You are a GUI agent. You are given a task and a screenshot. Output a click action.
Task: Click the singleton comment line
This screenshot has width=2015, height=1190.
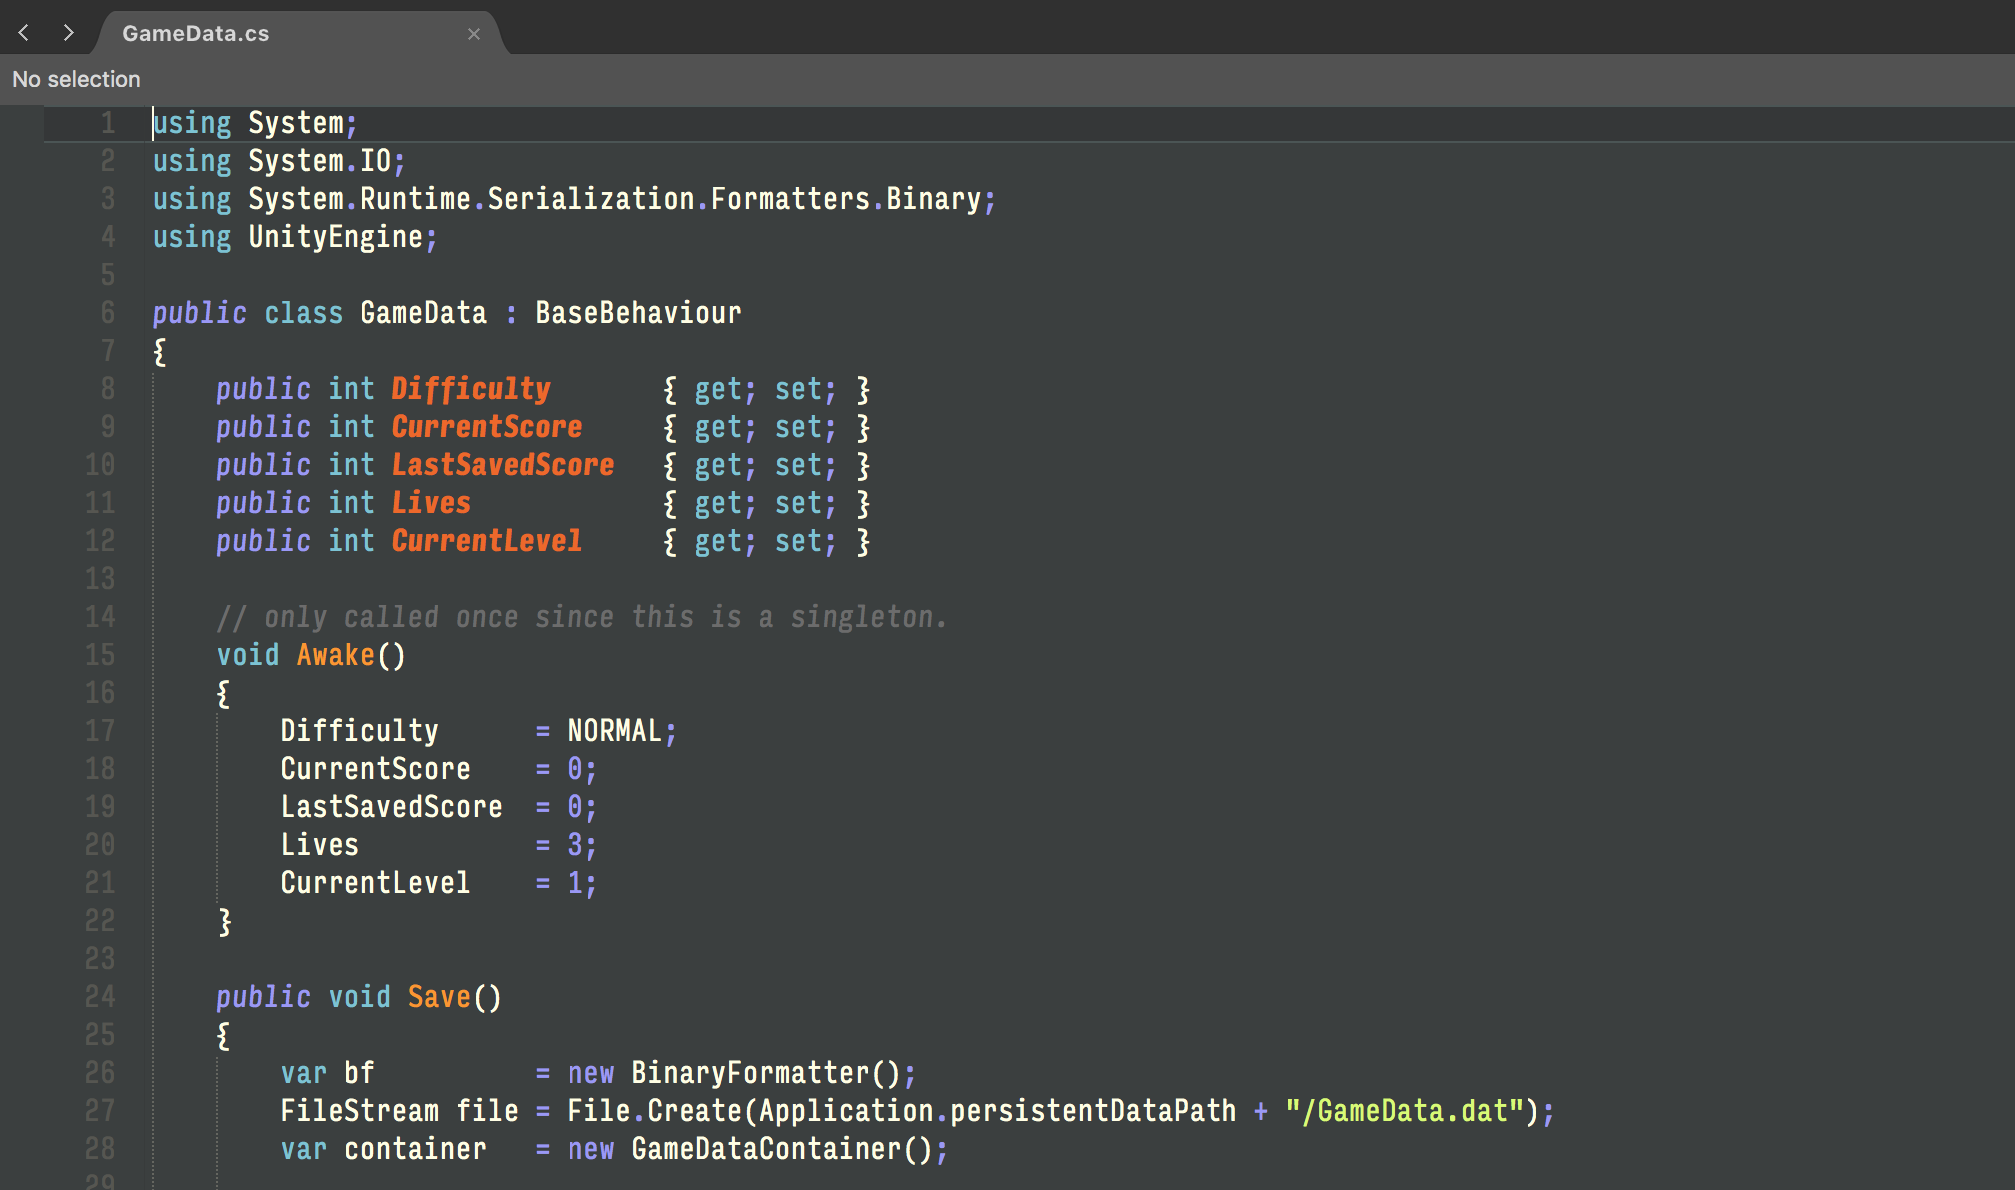(581, 617)
